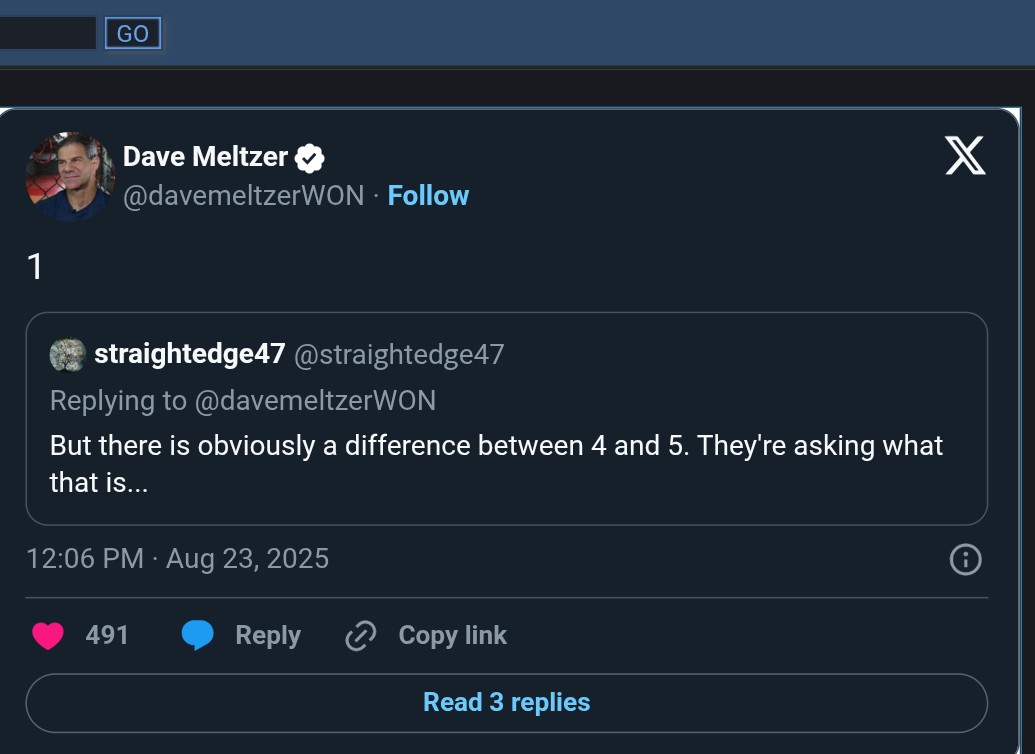Screen dimensions: 1035x754
Task: Click the Dave Meltzer display name
Action: click(205, 157)
